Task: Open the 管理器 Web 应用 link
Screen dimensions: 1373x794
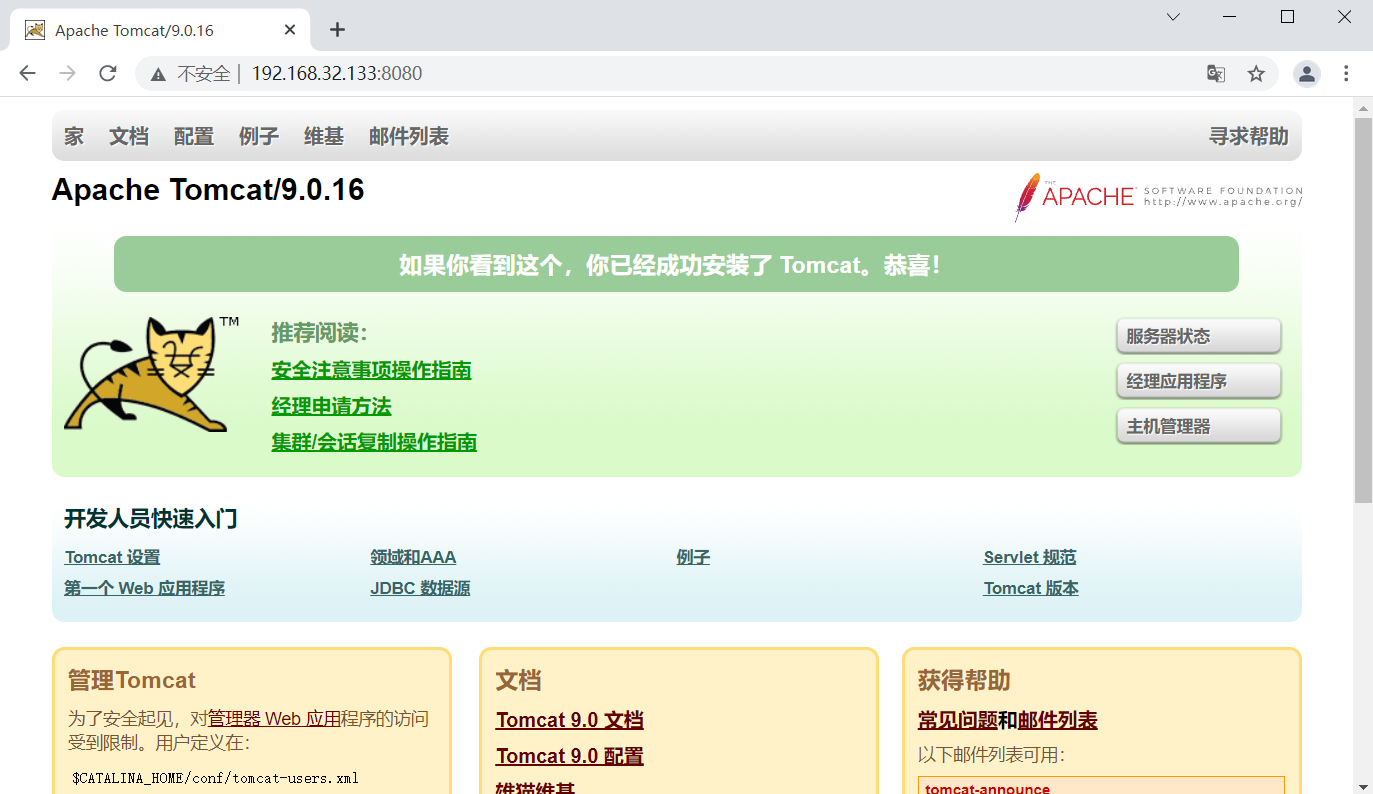Action: [x=274, y=718]
